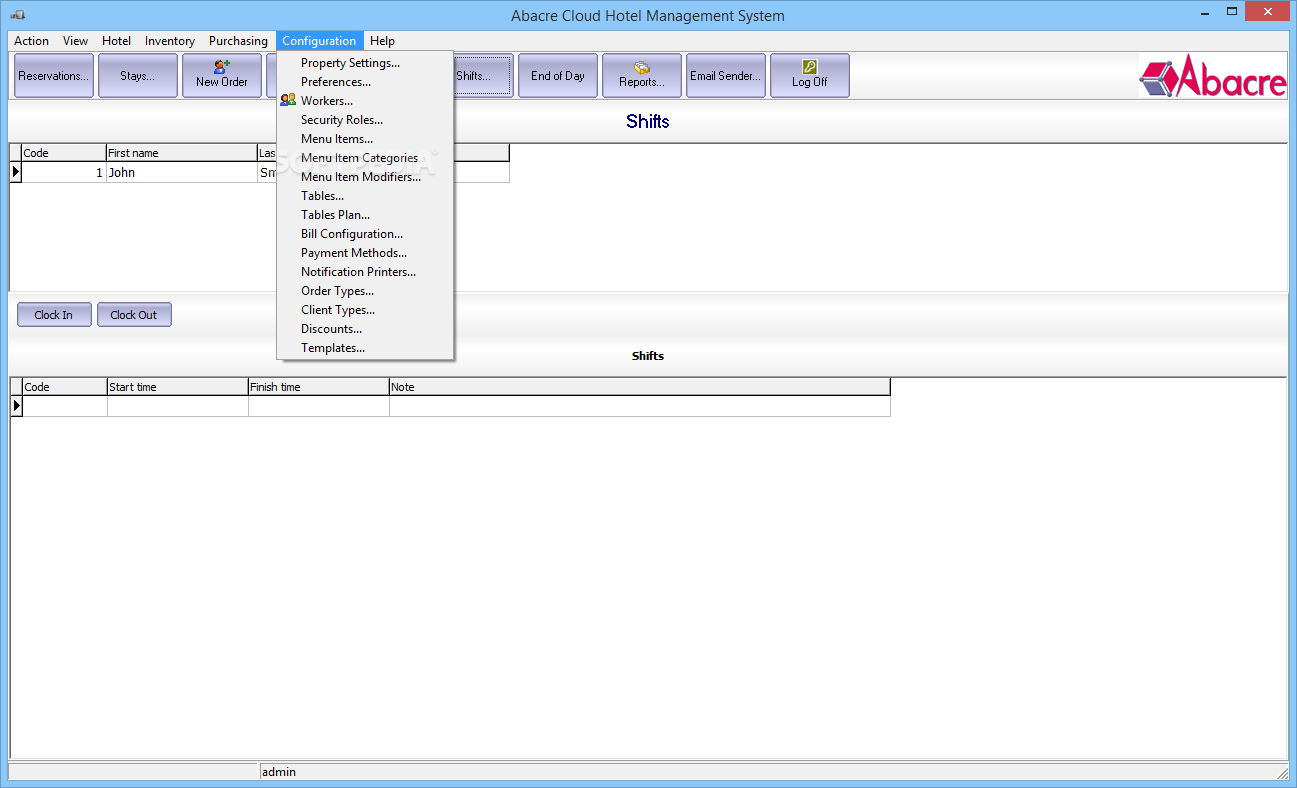Image resolution: width=1297 pixels, height=788 pixels.
Task: Open the Purchasing menu
Action: click(238, 41)
